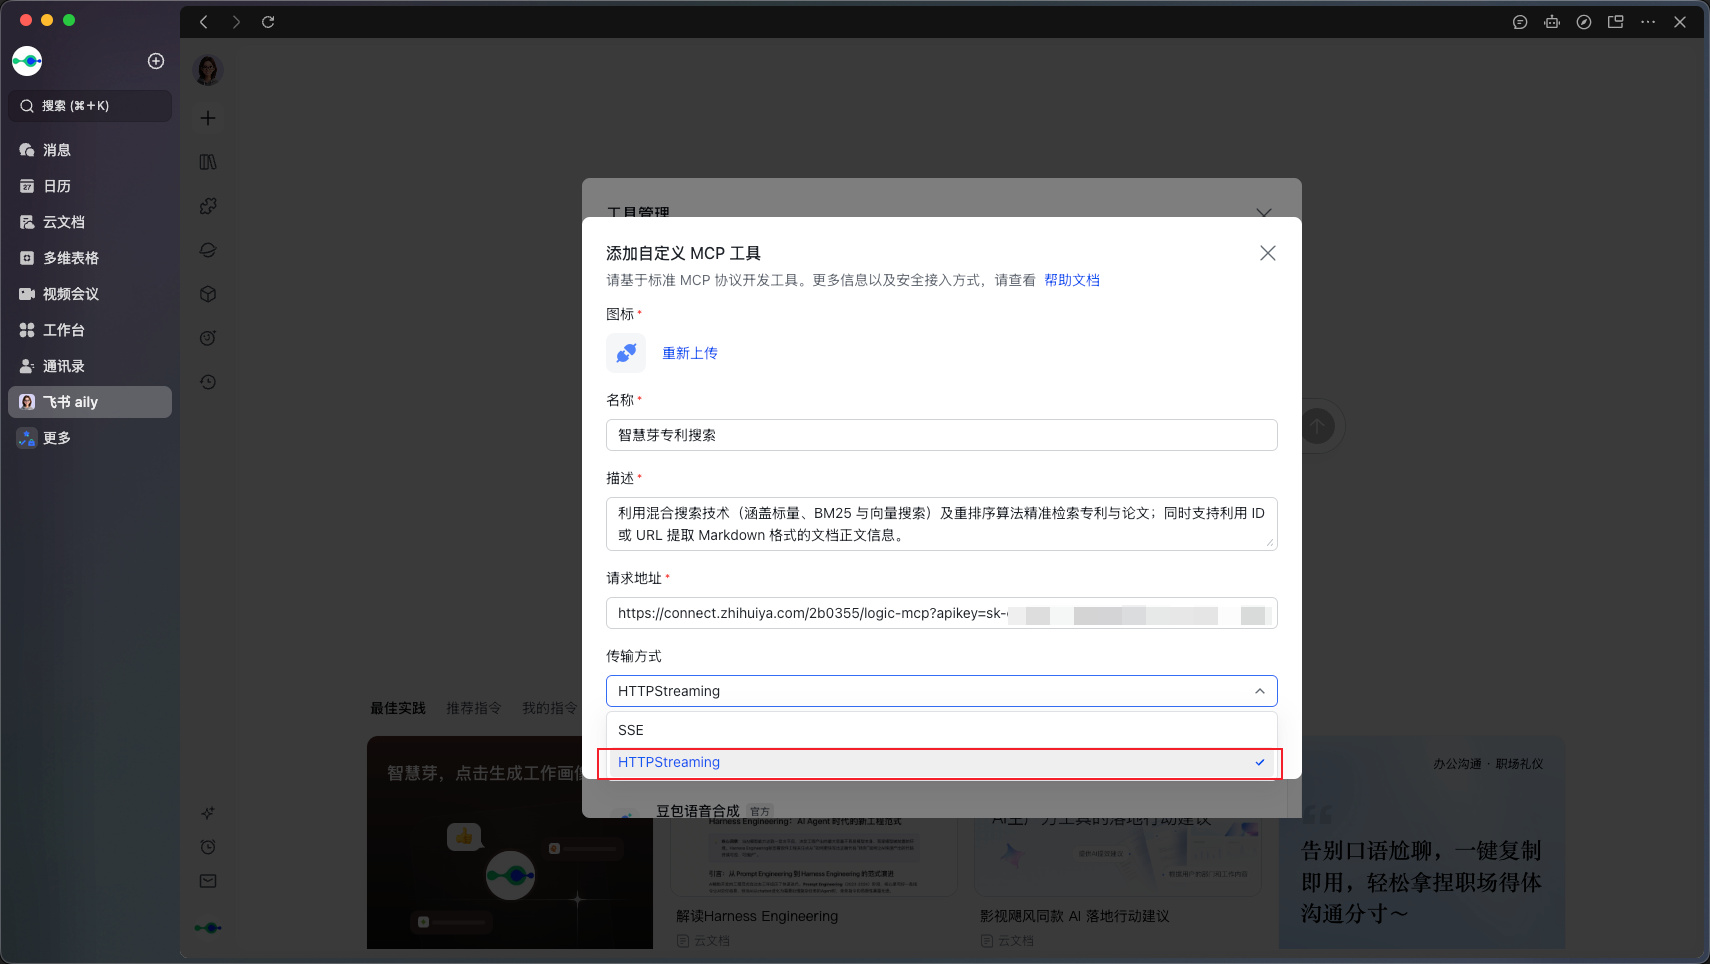The image size is (1710, 964).
Task: Select HTTPStreaming option in the list
Action: tap(942, 762)
